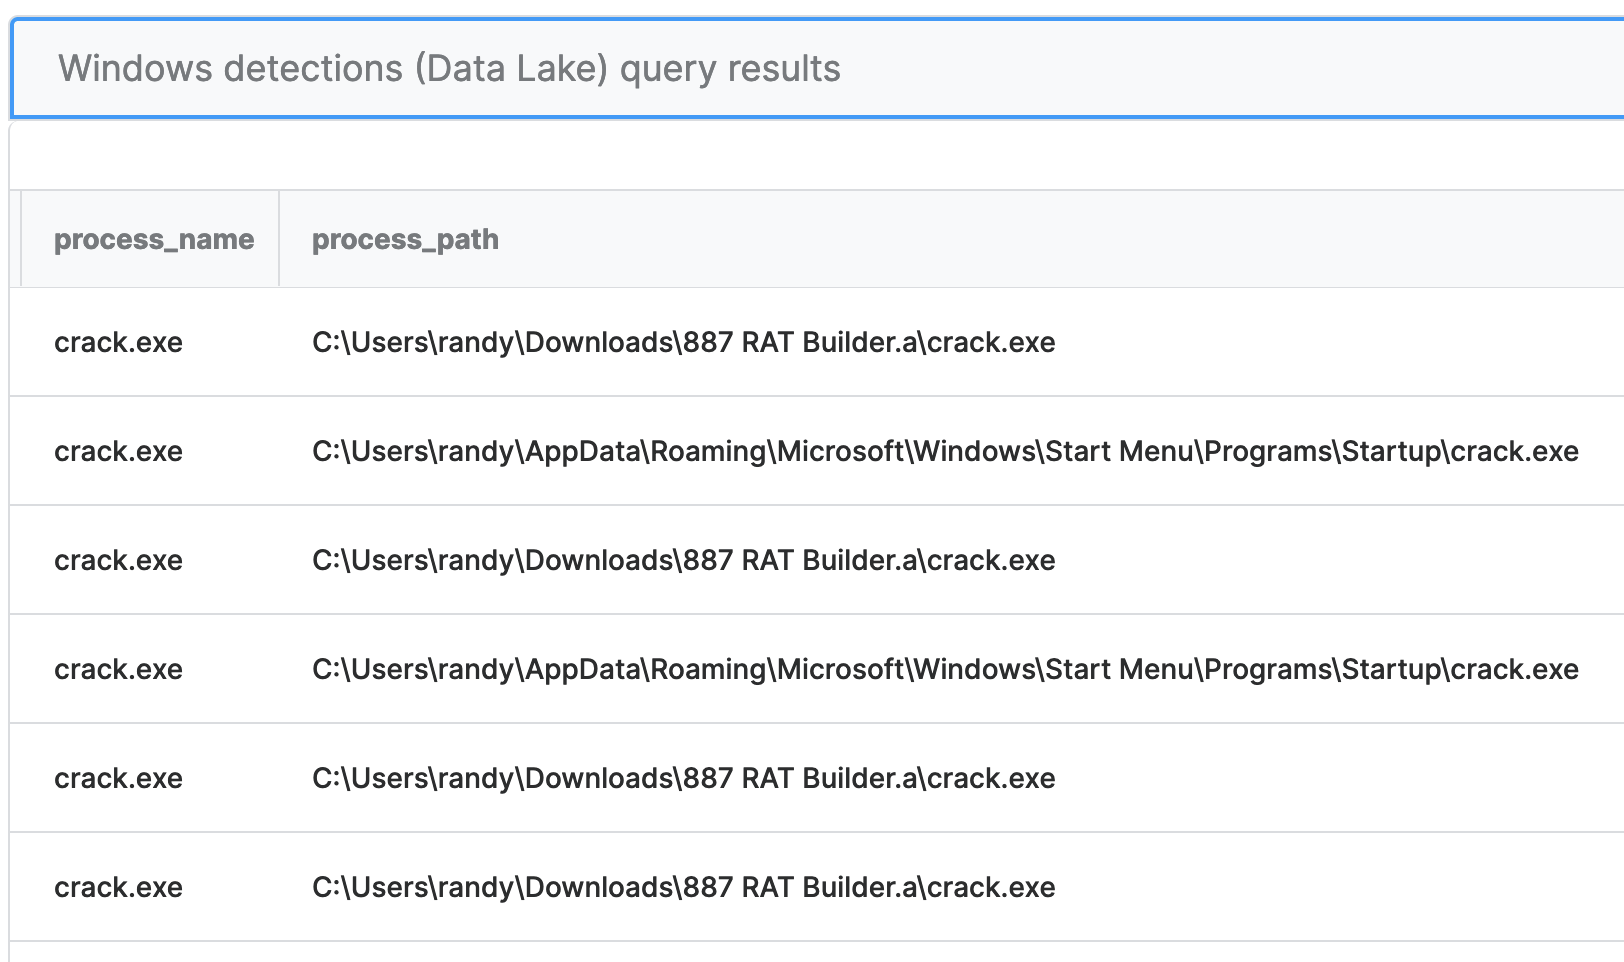The height and width of the screenshot is (962, 1624).
Task: Select crack.exe process name in the first row
Action: [x=118, y=342]
